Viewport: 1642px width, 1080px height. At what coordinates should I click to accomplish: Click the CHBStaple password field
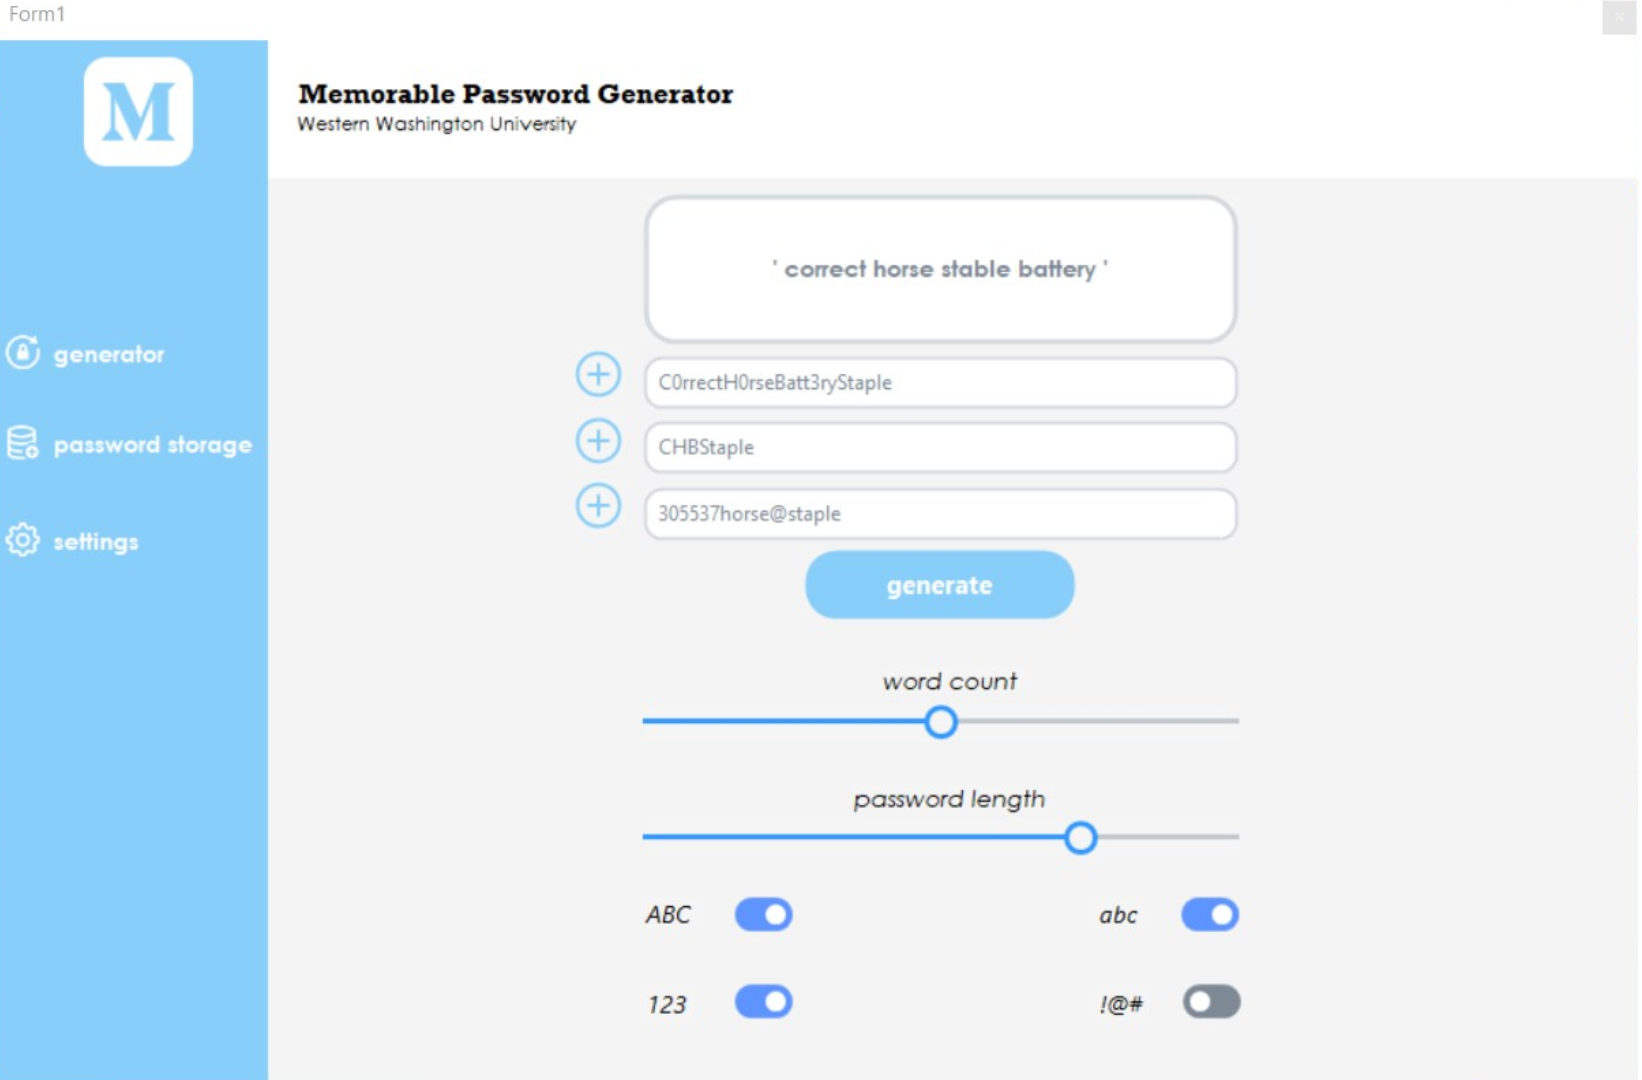click(940, 448)
